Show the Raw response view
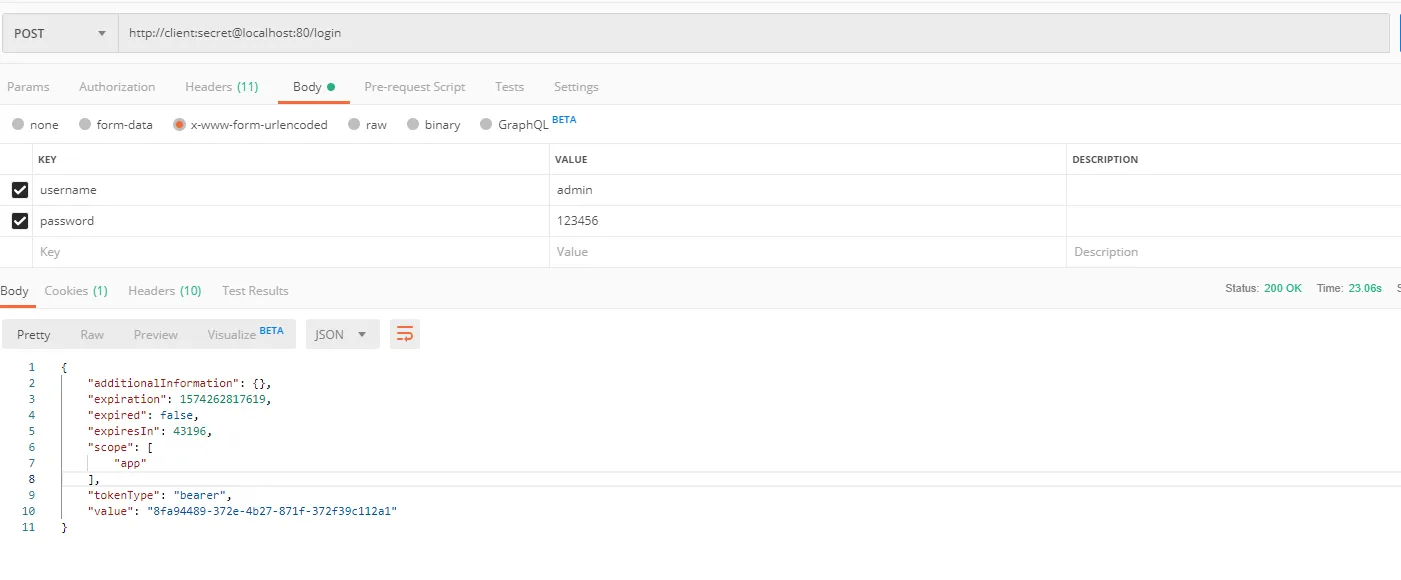Screen dimensions: 1401x580 point(92,335)
